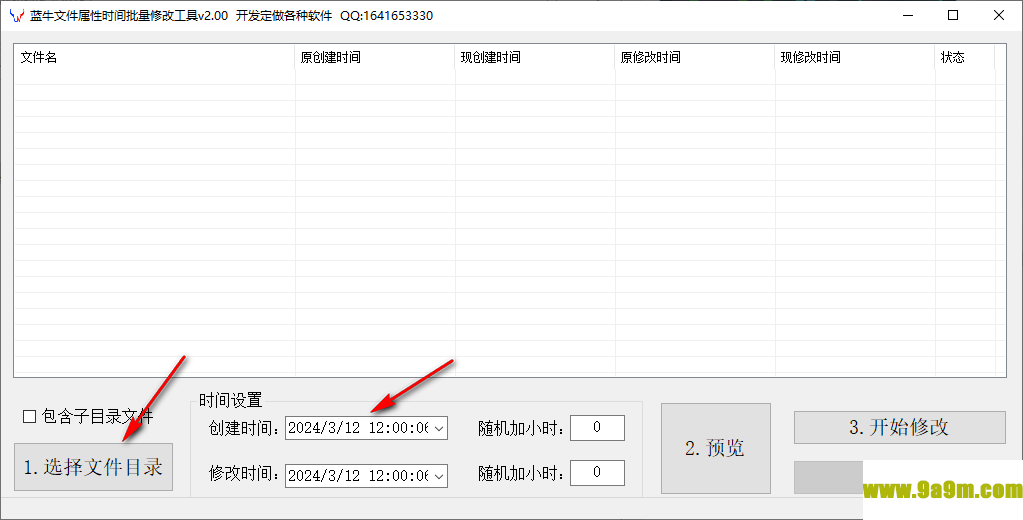Focus 随机加小时 field for 创建时间
The image size is (1023, 520).
coord(597,428)
